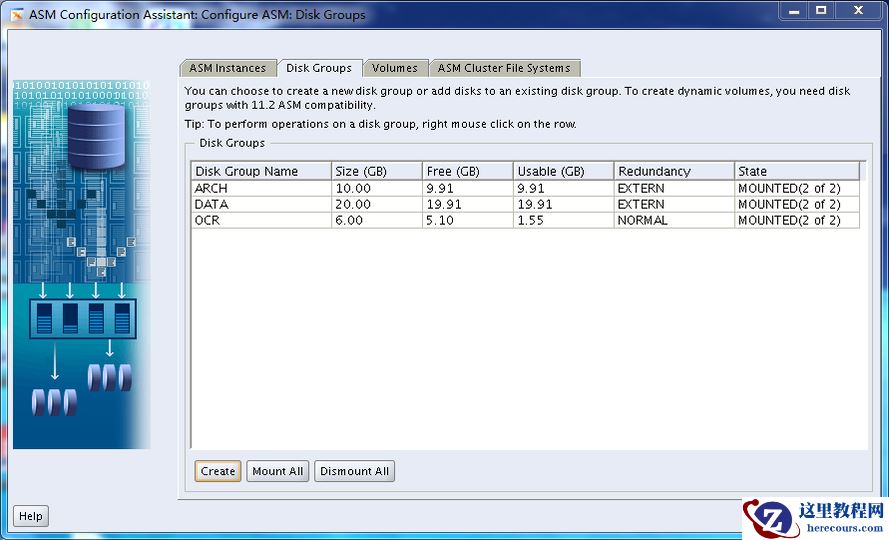Viewport: 889px width, 540px height.
Task: Click the Mount All button
Action: coord(277,471)
